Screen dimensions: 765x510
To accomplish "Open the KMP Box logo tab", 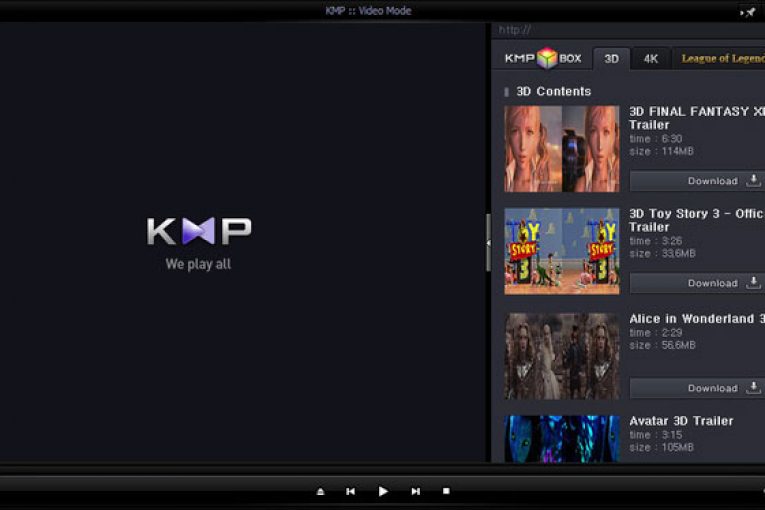I will coord(543,59).
